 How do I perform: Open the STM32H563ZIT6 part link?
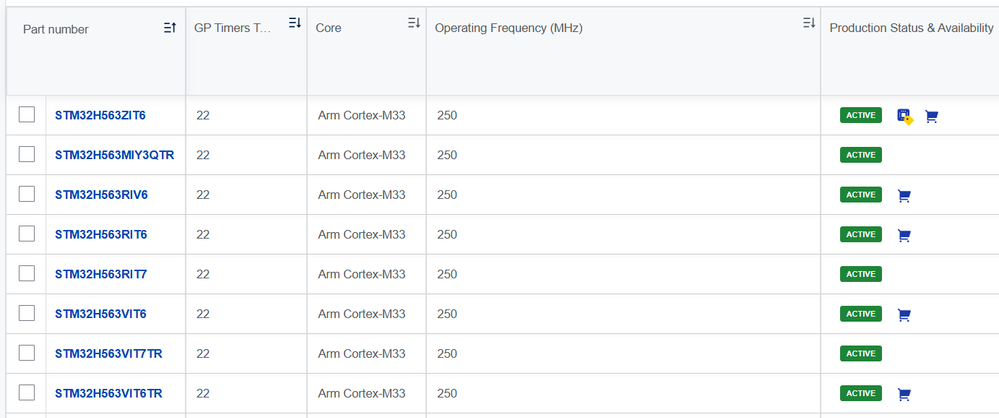[100, 115]
